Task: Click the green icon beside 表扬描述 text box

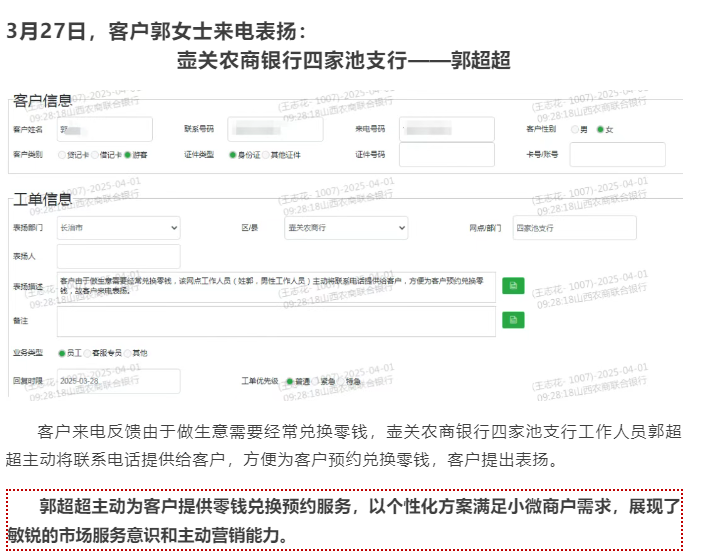Action: point(512,286)
